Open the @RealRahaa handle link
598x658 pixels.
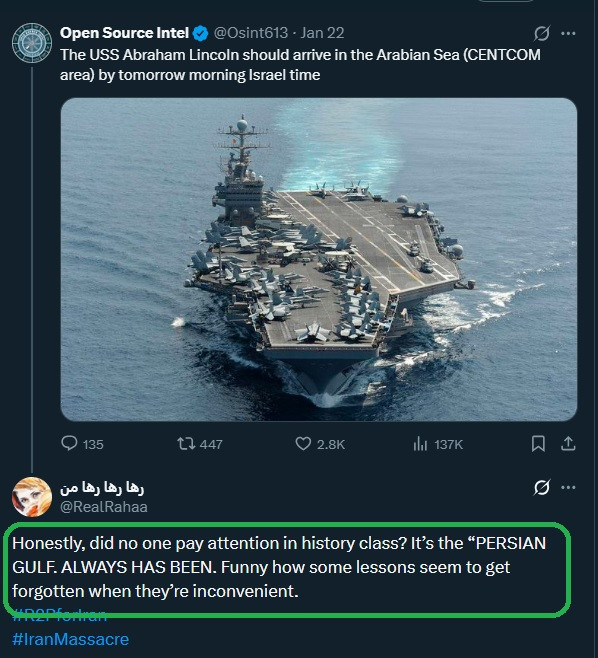[x=104, y=507]
